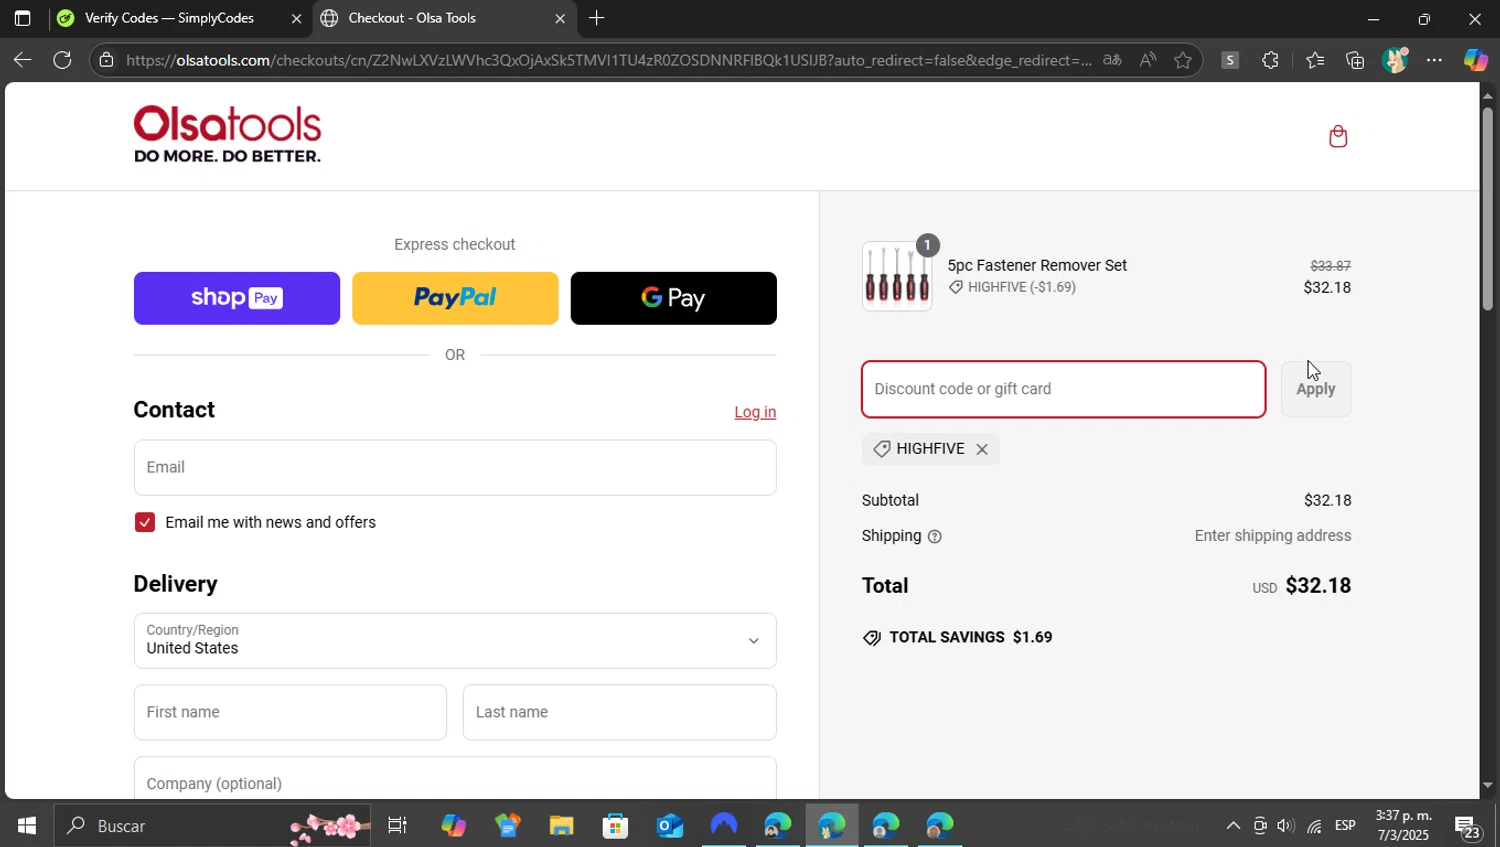Click the 5pc Fastener Remover Set title
Viewport: 1500px width, 847px height.
(x=1037, y=265)
